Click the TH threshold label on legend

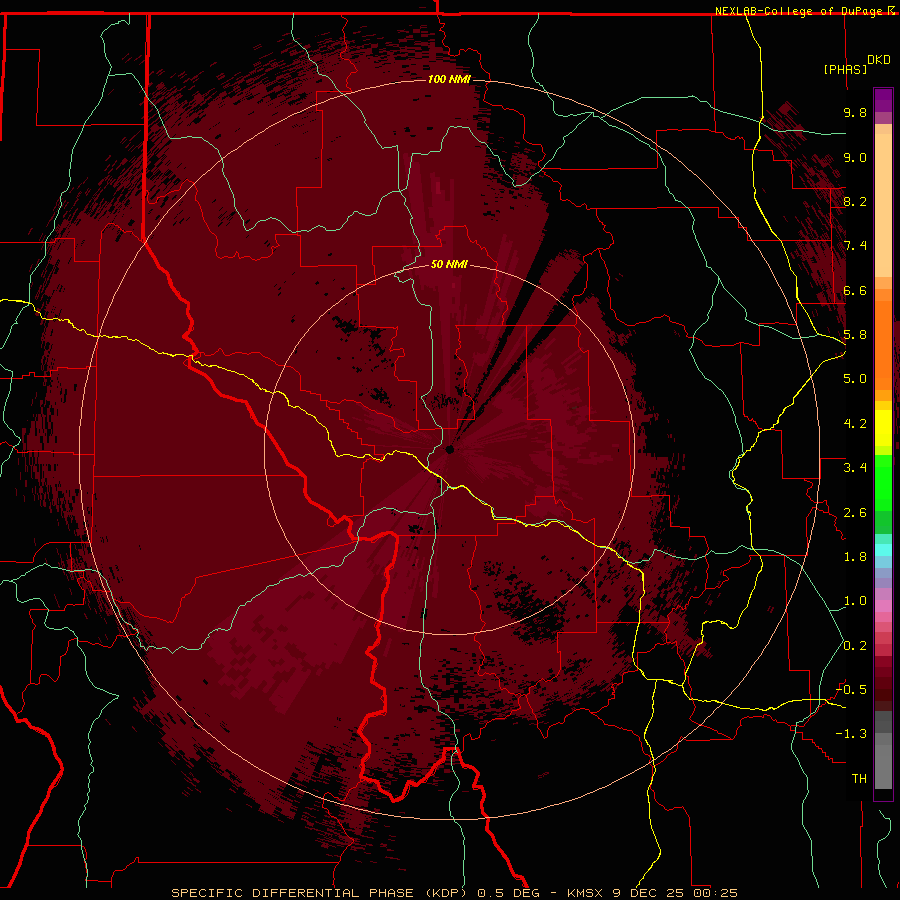(859, 779)
